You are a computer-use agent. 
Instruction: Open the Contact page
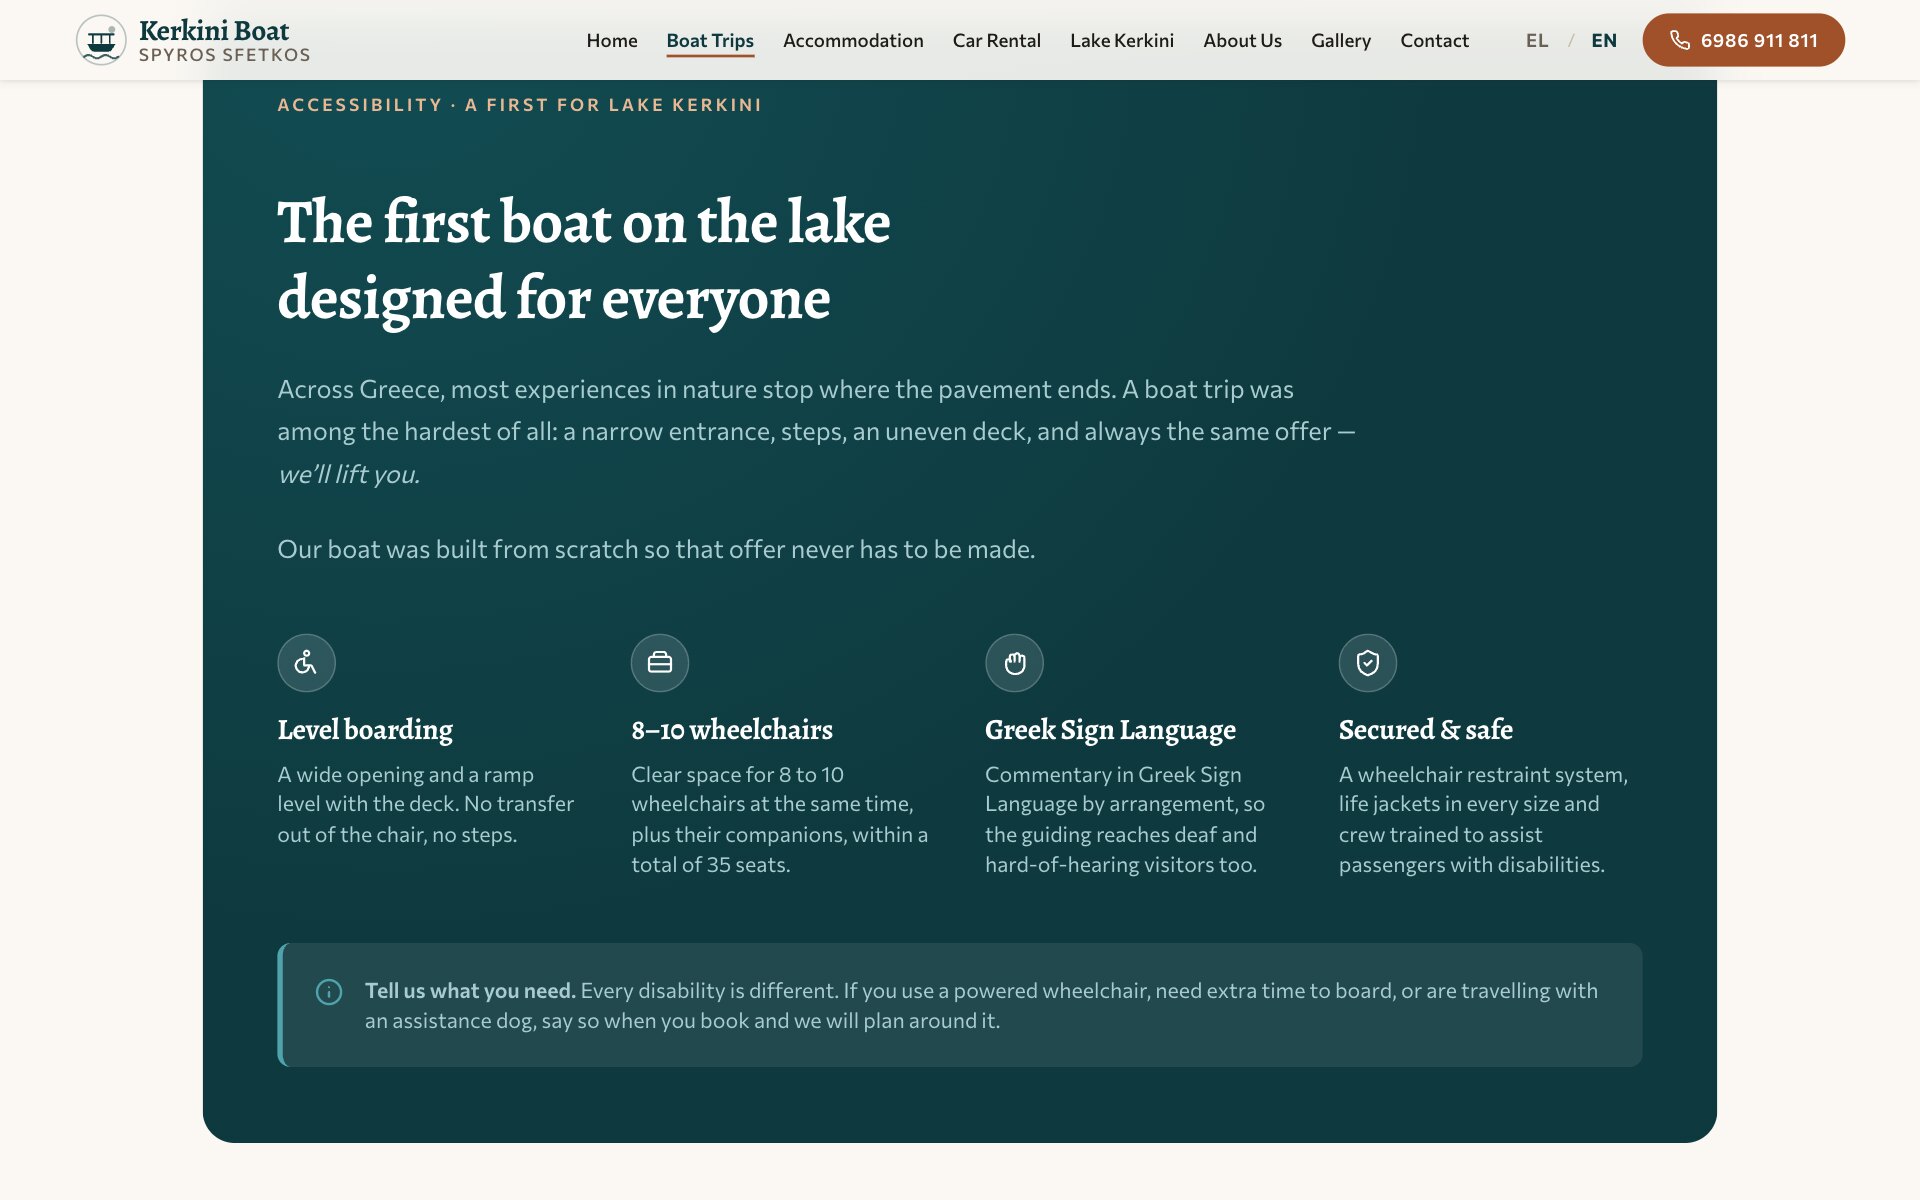tap(1434, 40)
